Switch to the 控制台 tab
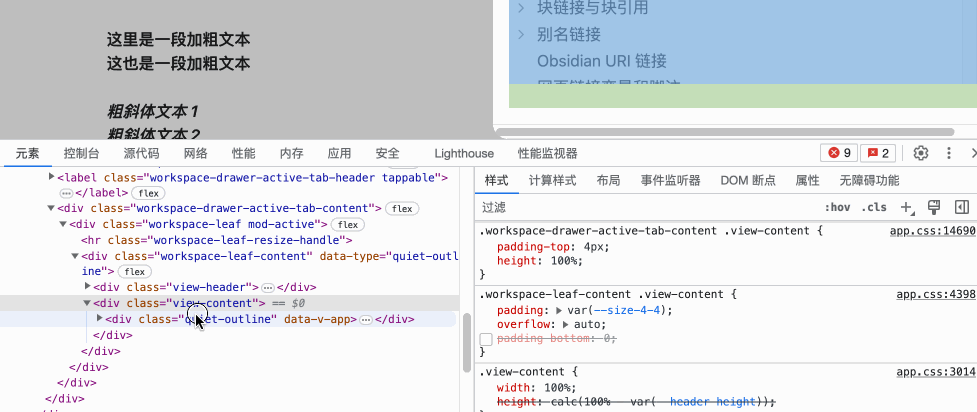The width and height of the screenshot is (977, 412). pos(81,153)
